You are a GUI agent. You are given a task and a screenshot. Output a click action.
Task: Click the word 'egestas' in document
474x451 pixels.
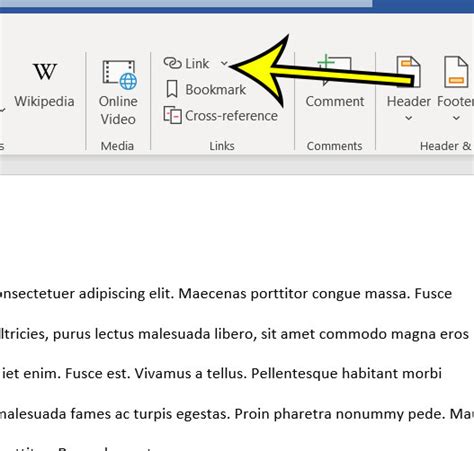(203, 415)
